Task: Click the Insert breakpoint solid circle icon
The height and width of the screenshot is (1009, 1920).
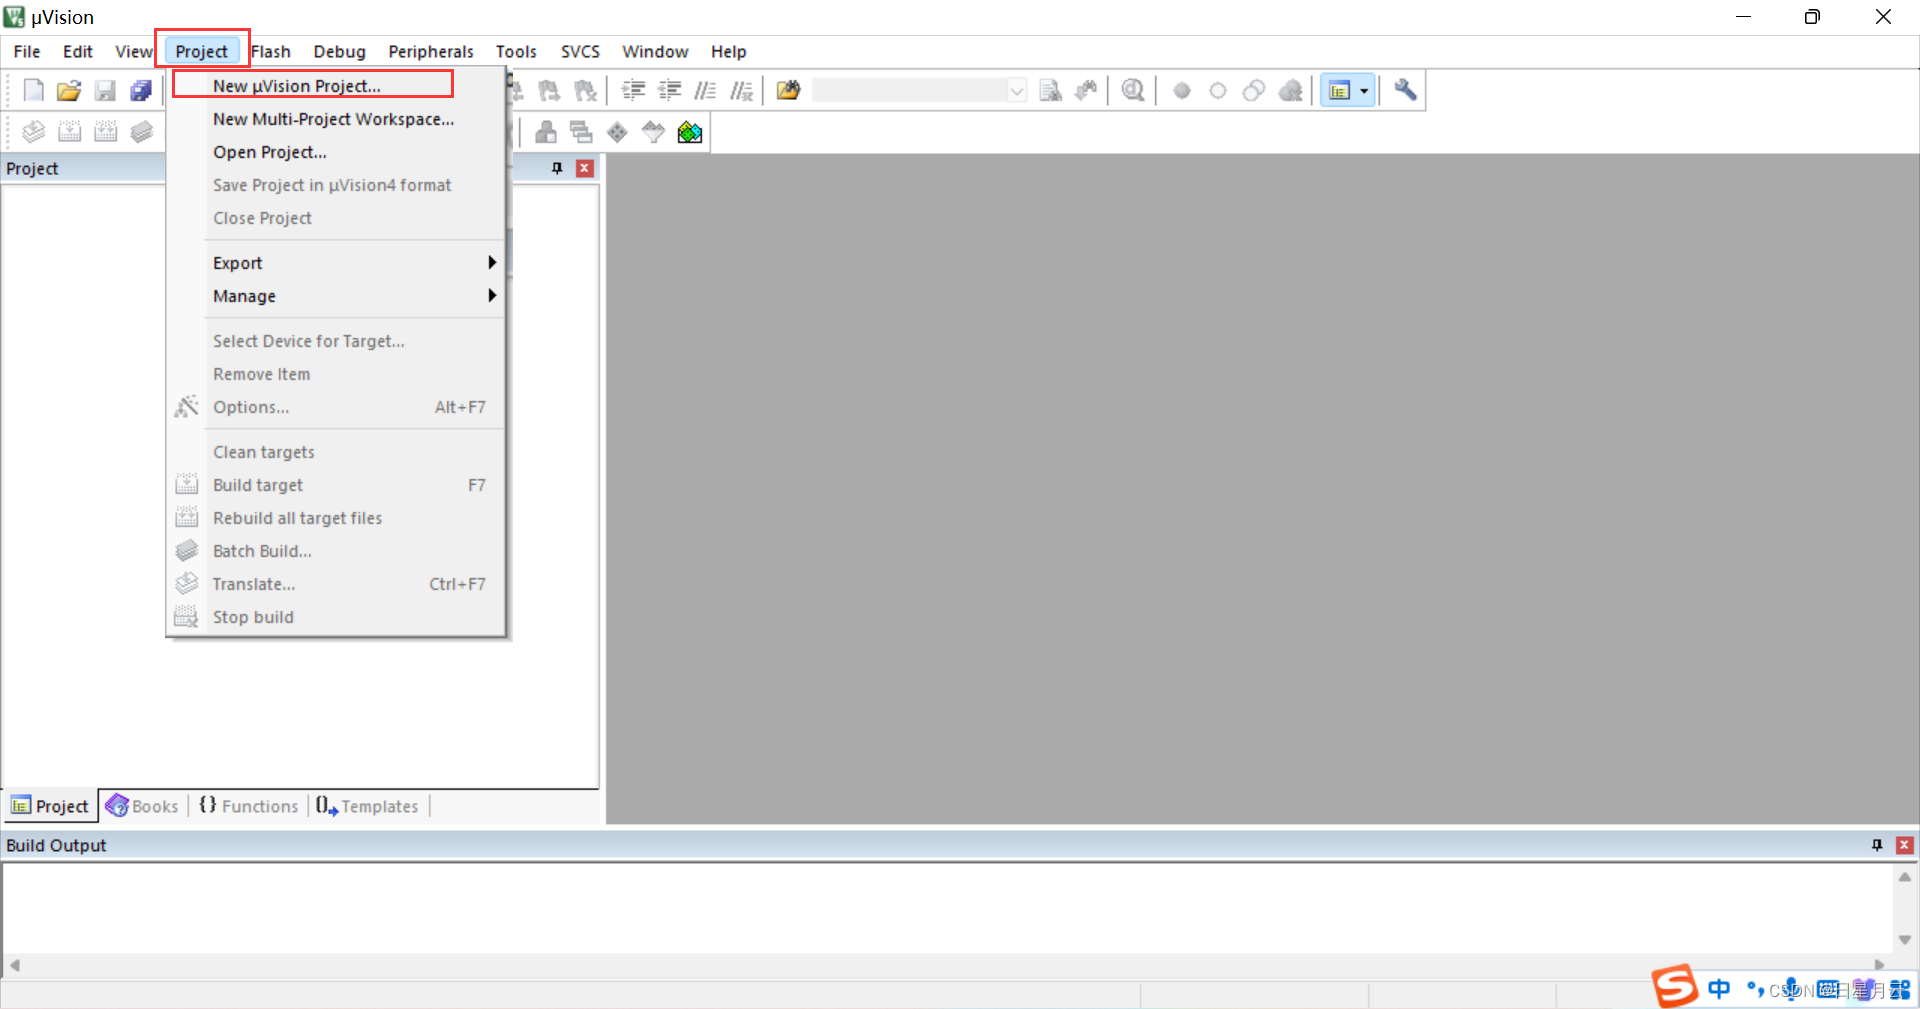Action: point(1182,91)
